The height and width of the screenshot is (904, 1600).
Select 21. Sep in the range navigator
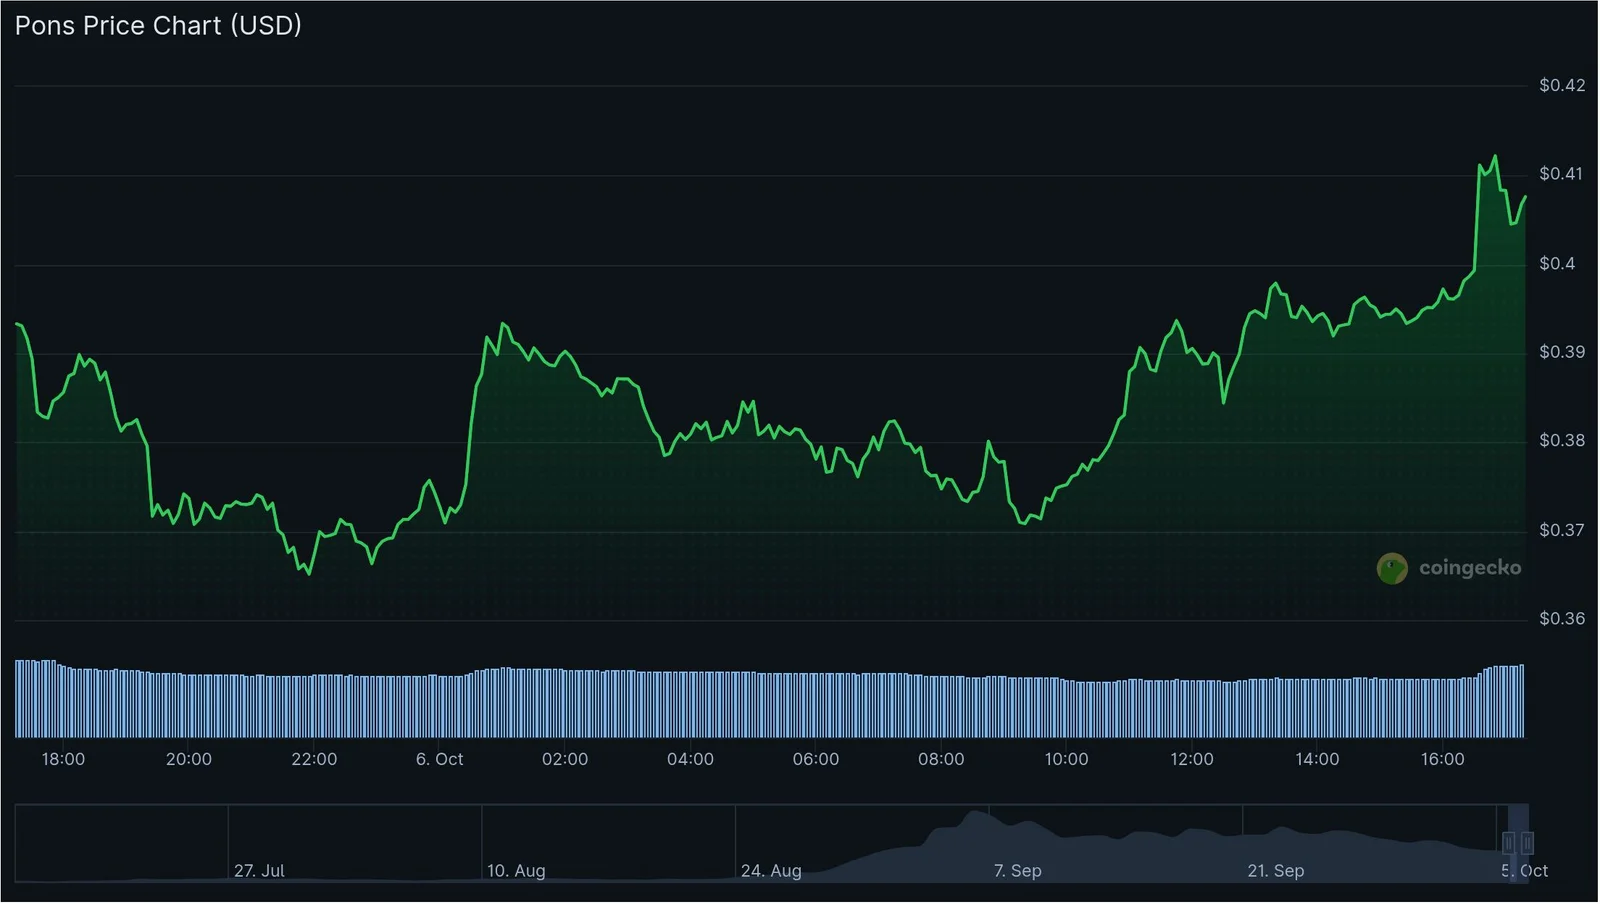tap(1276, 871)
